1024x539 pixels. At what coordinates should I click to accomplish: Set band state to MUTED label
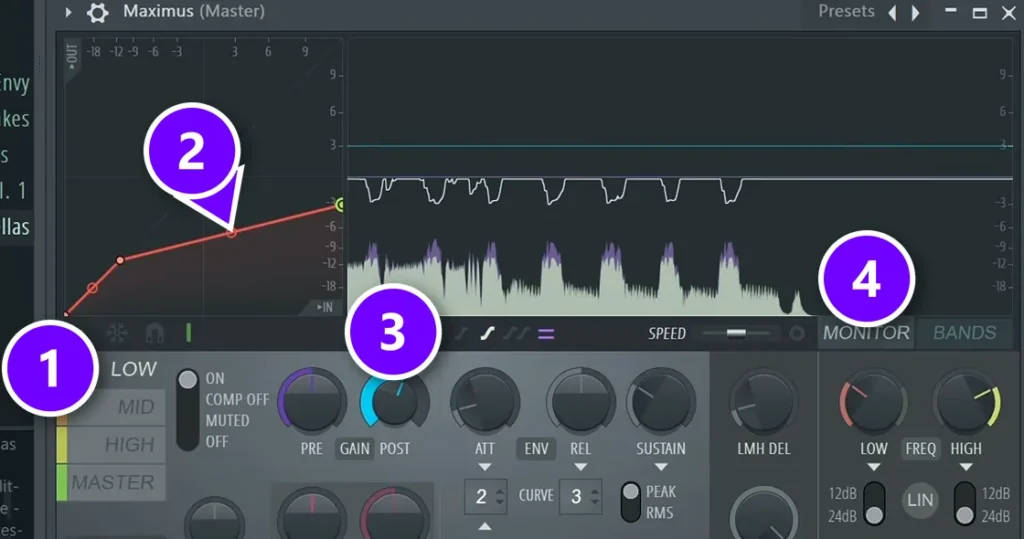click(x=227, y=421)
